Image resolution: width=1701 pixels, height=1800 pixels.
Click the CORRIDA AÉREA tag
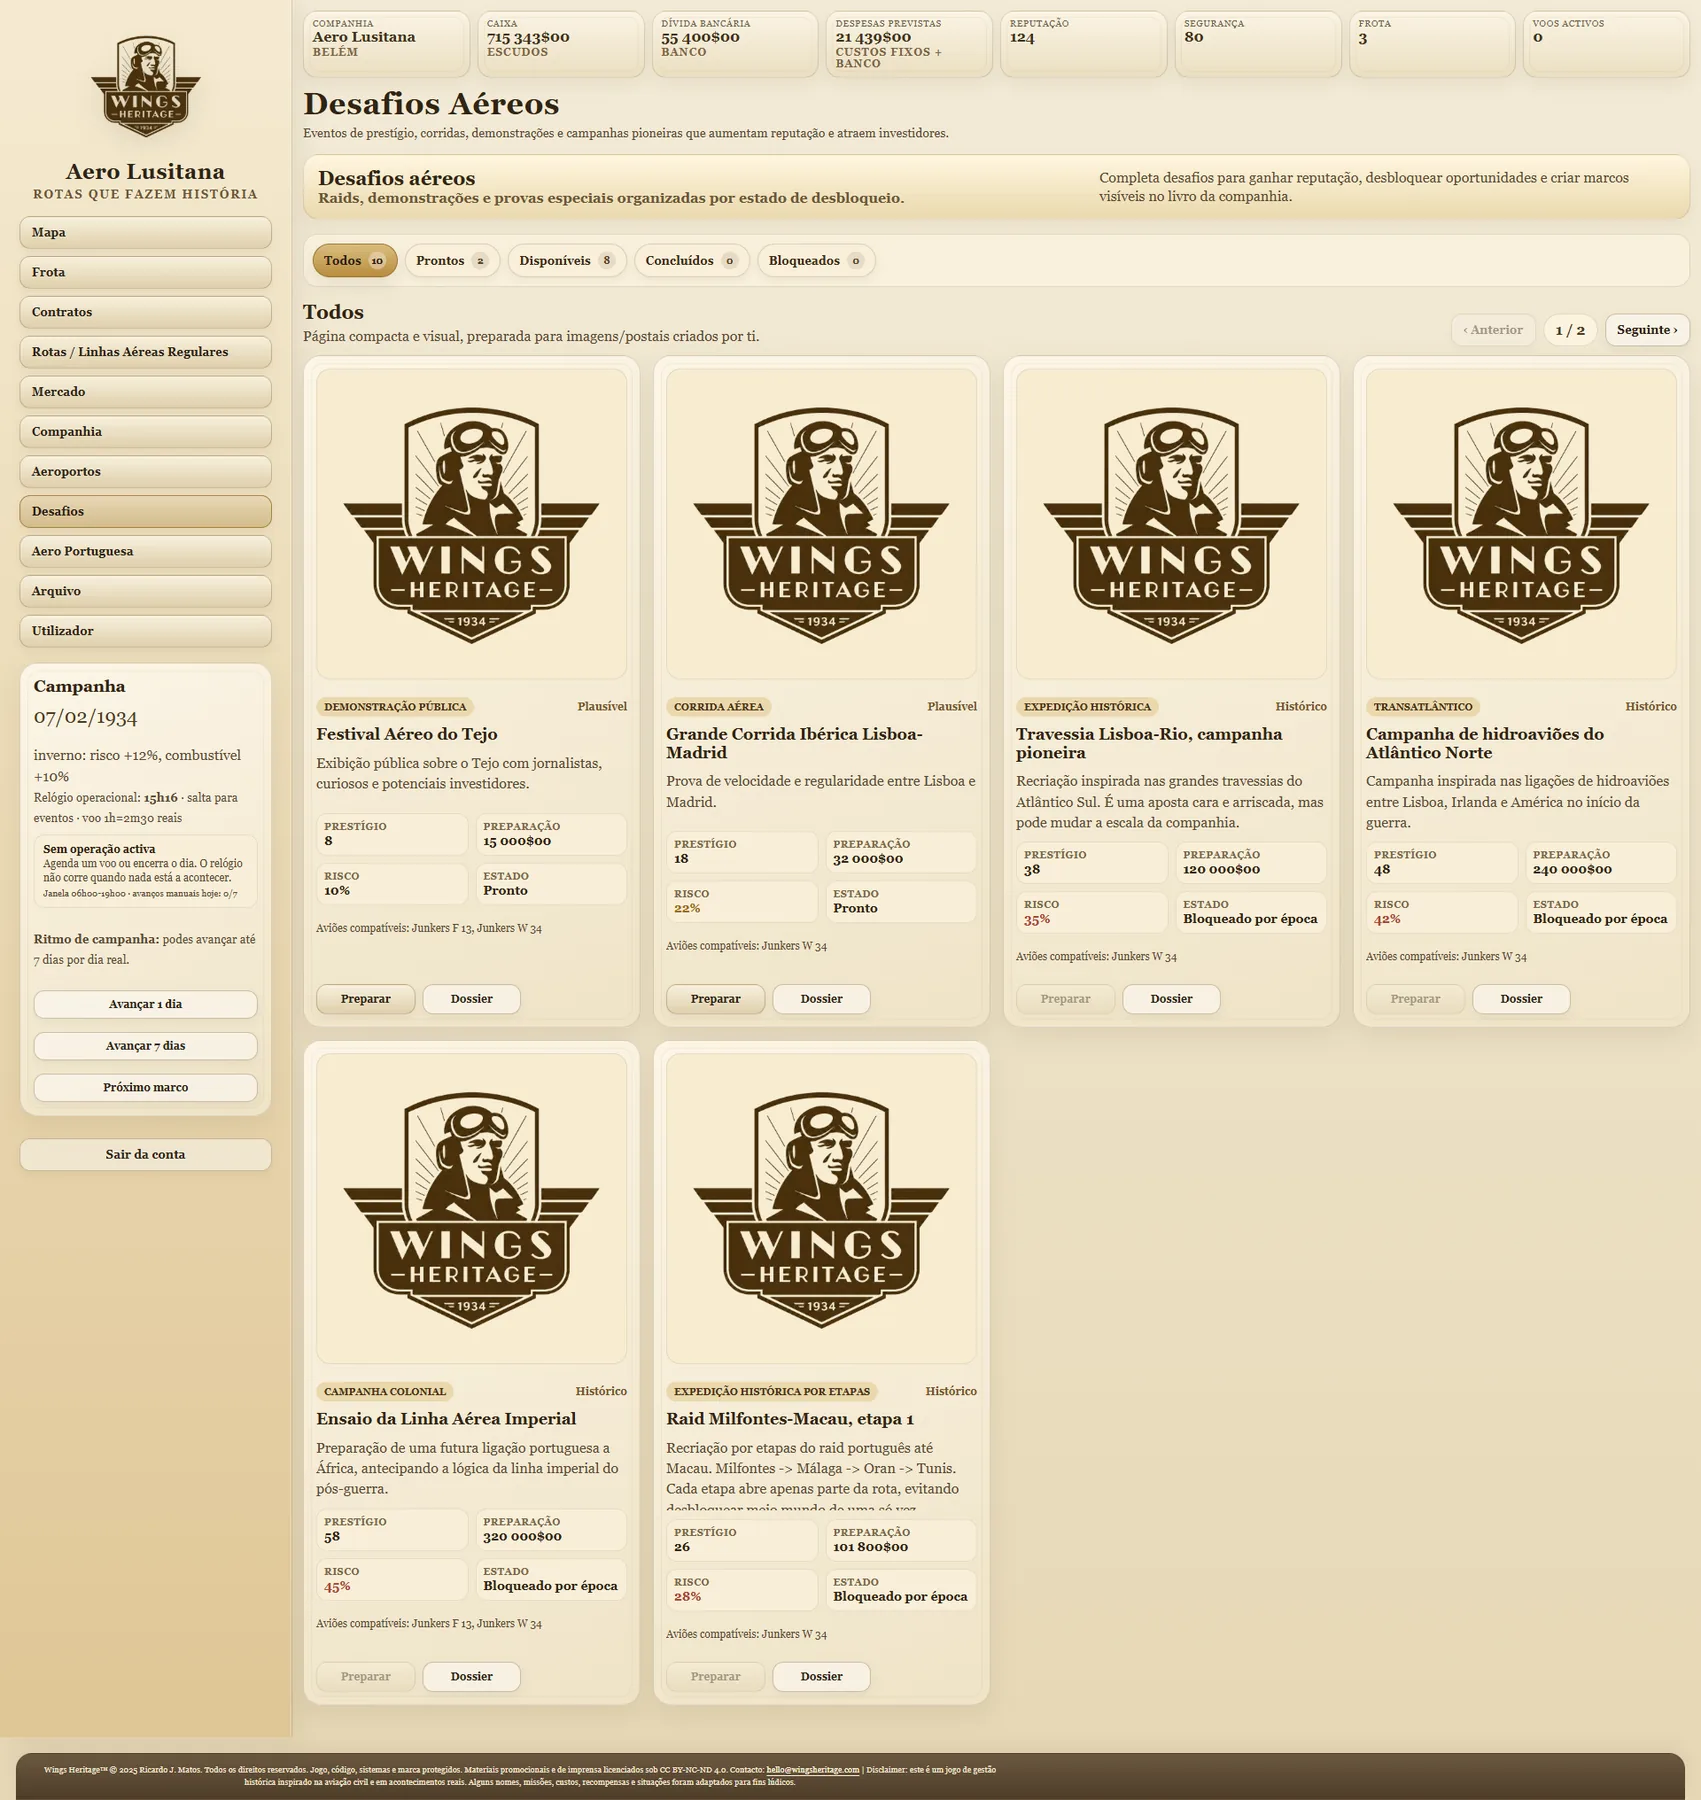[x=719, y=707]
